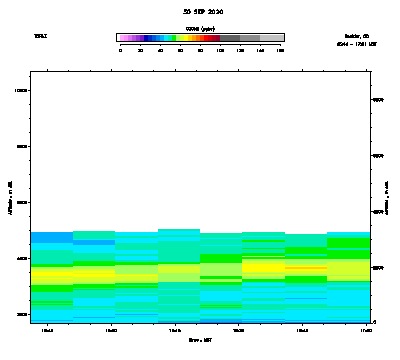Click the altitude label on the left axis

pyautogui.click(x=10, y=198)
